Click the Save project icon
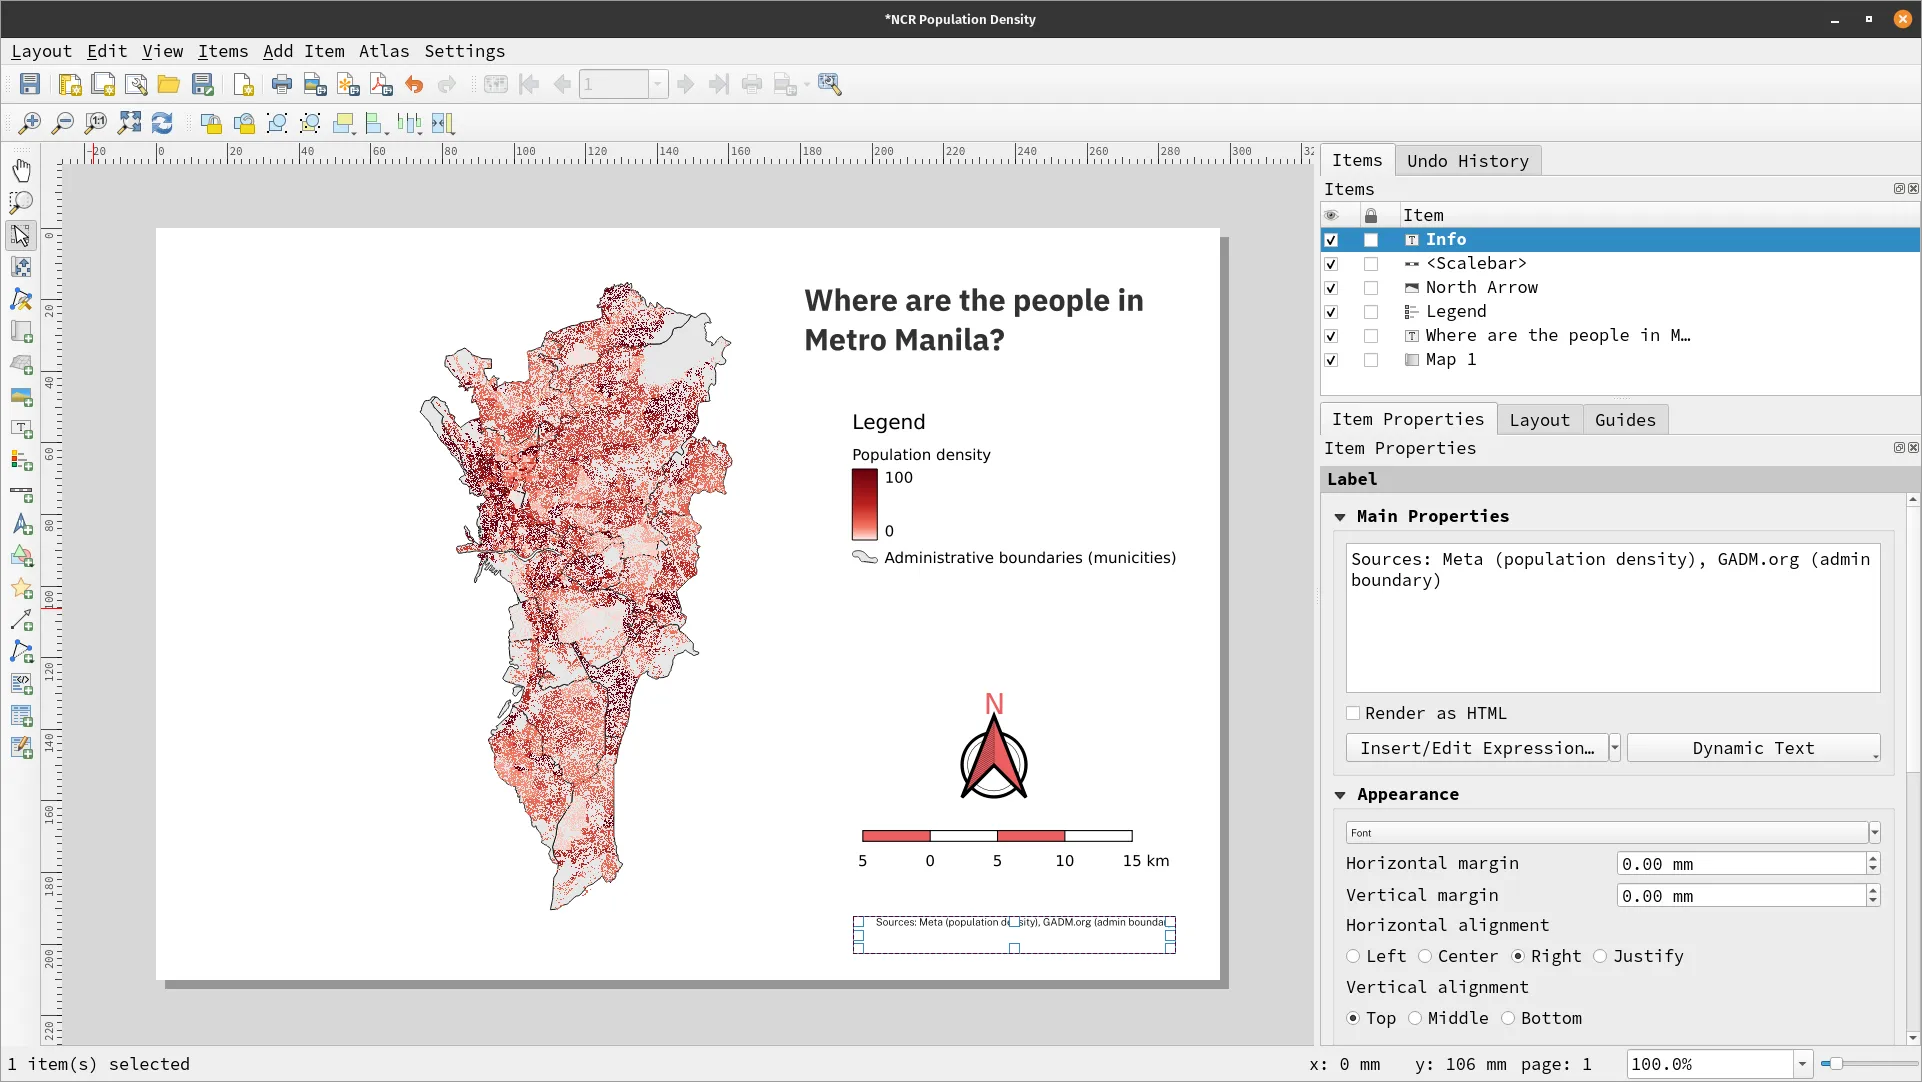The image size is (1922, 1082). point(30,85)
